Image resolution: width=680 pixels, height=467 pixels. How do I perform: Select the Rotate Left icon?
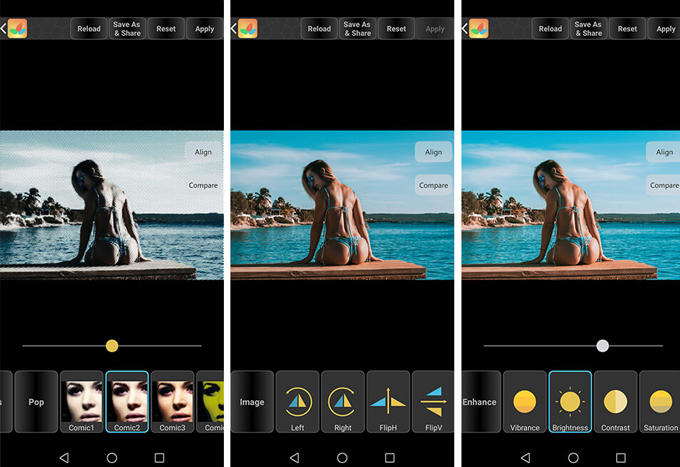(297, 401)
